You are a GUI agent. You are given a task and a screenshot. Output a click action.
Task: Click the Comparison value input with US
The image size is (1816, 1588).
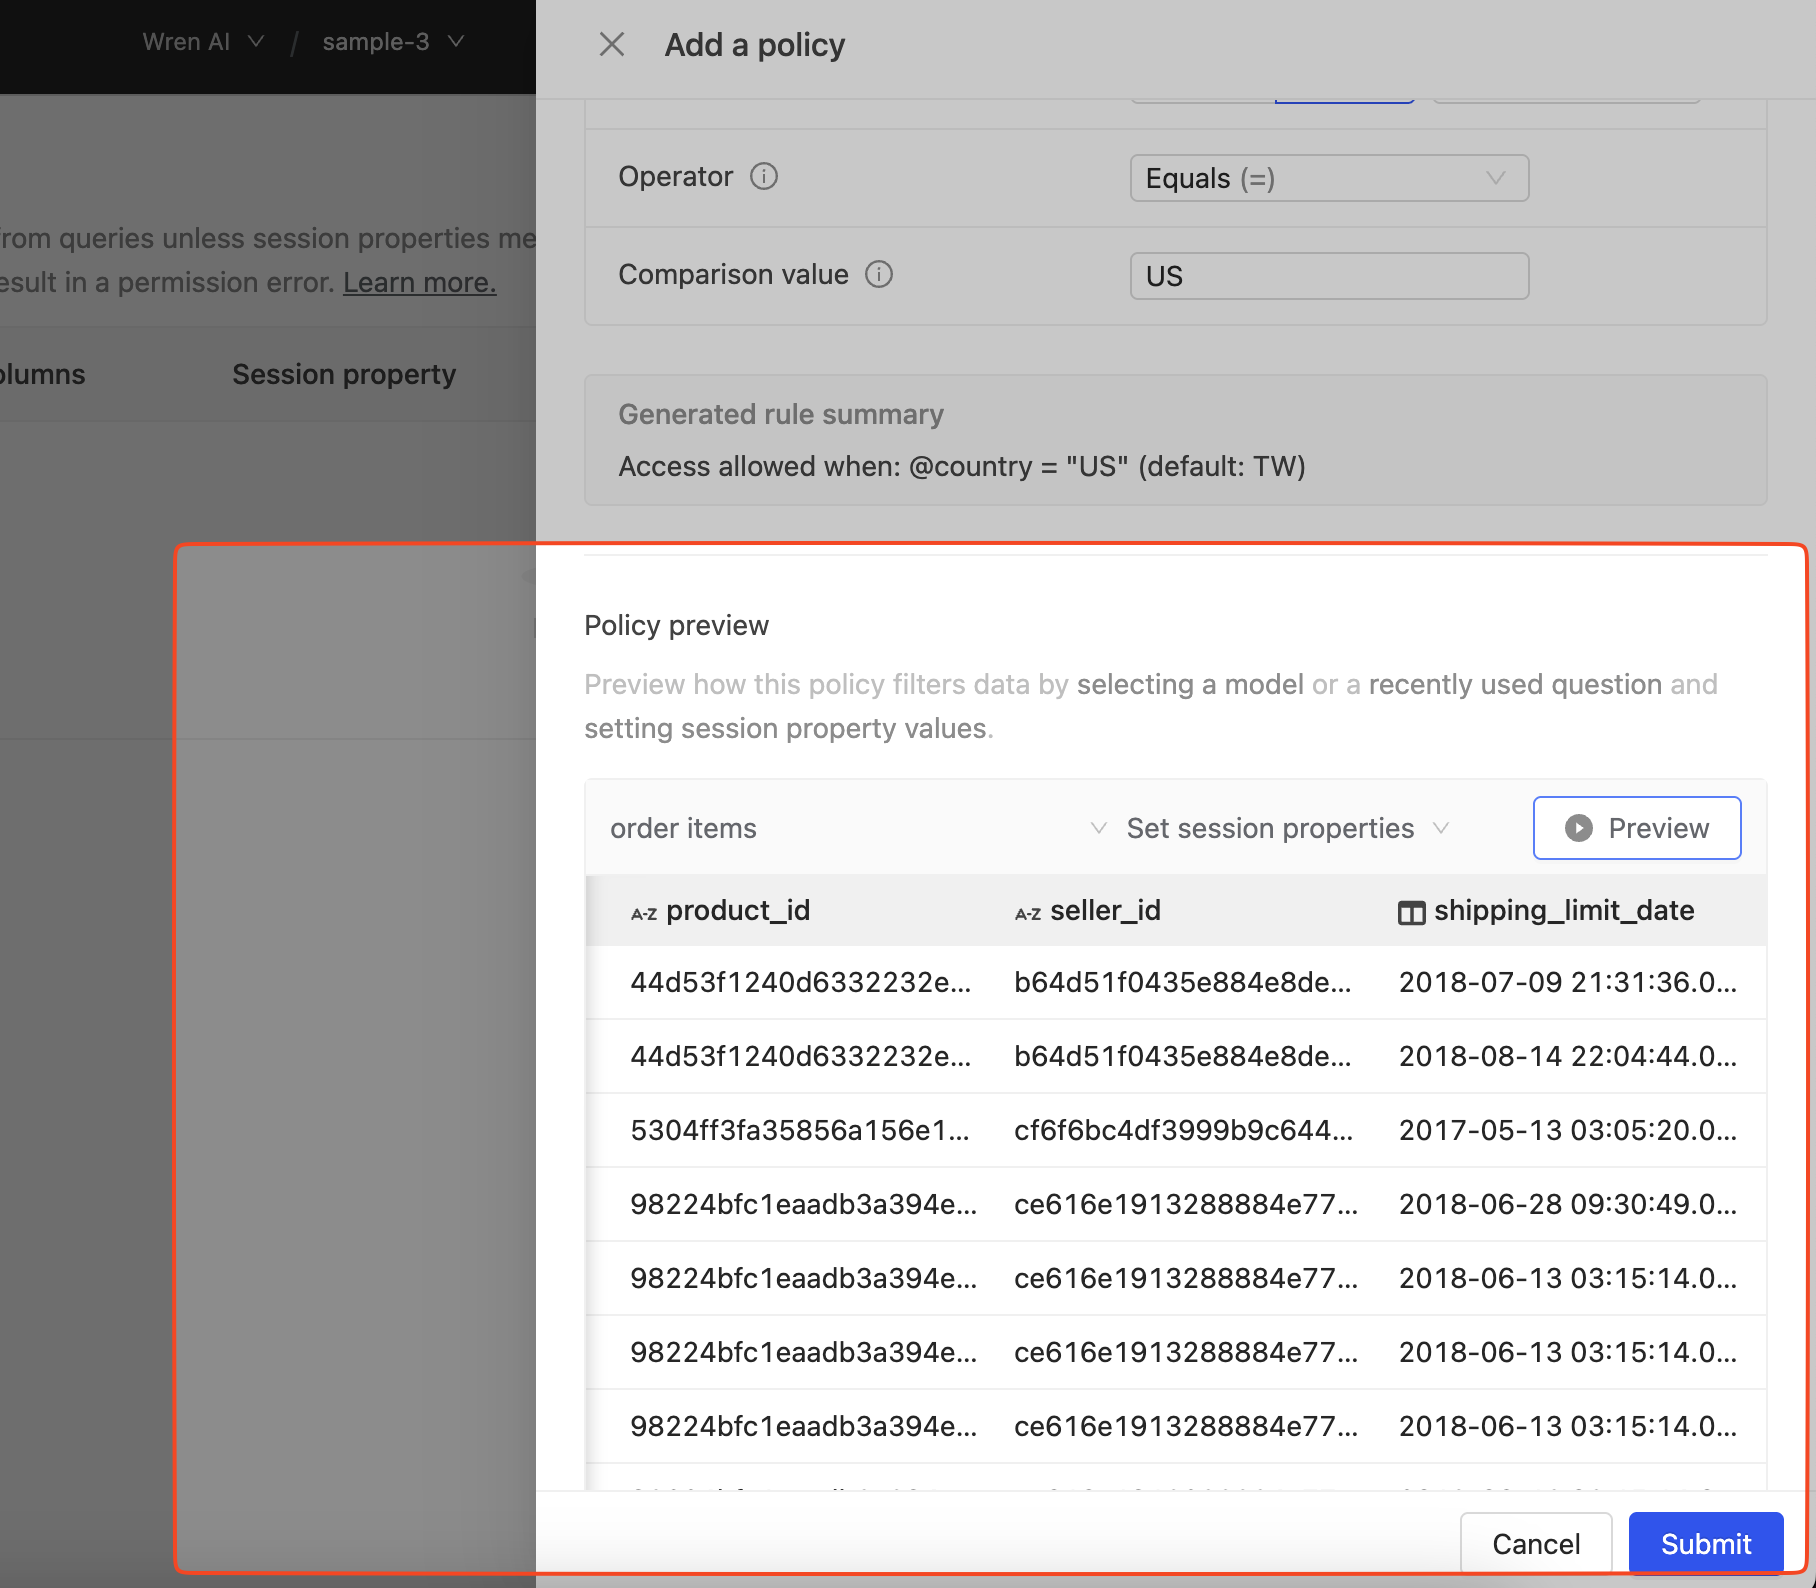pyautogui.click(x=1329, y=276)
